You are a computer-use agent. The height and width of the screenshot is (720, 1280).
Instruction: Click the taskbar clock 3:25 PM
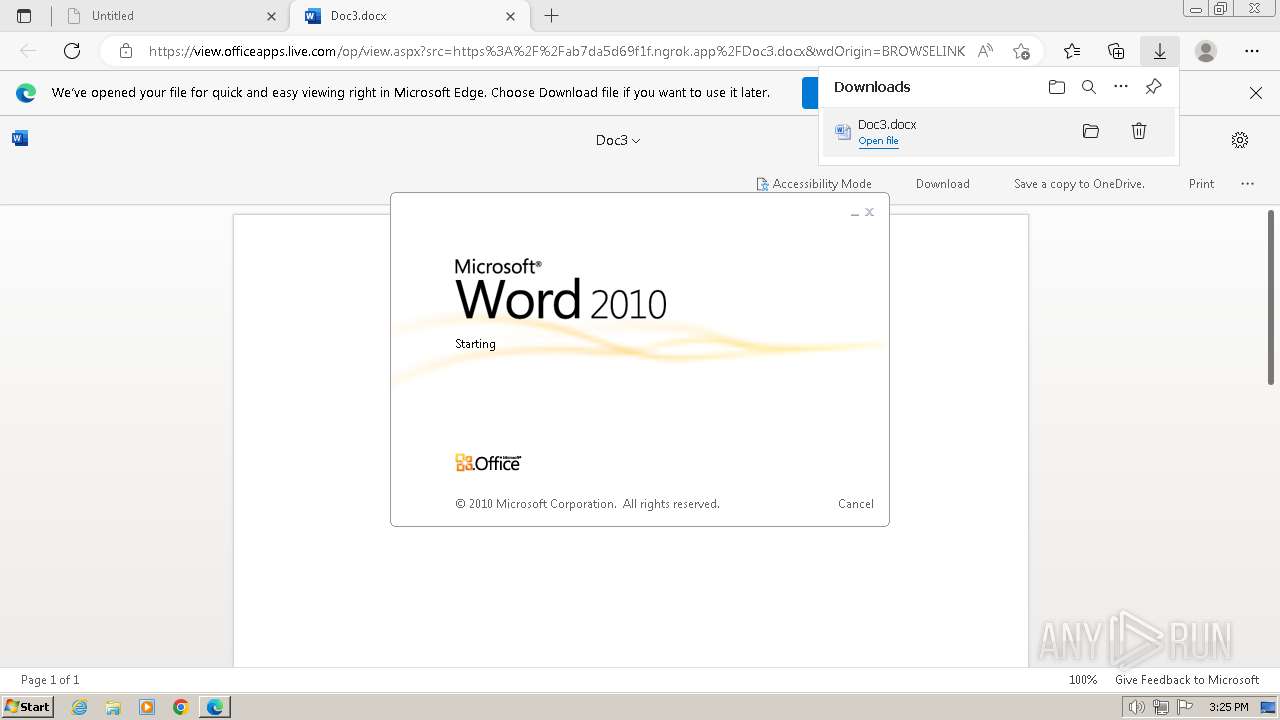click(x=1229, y=707)
